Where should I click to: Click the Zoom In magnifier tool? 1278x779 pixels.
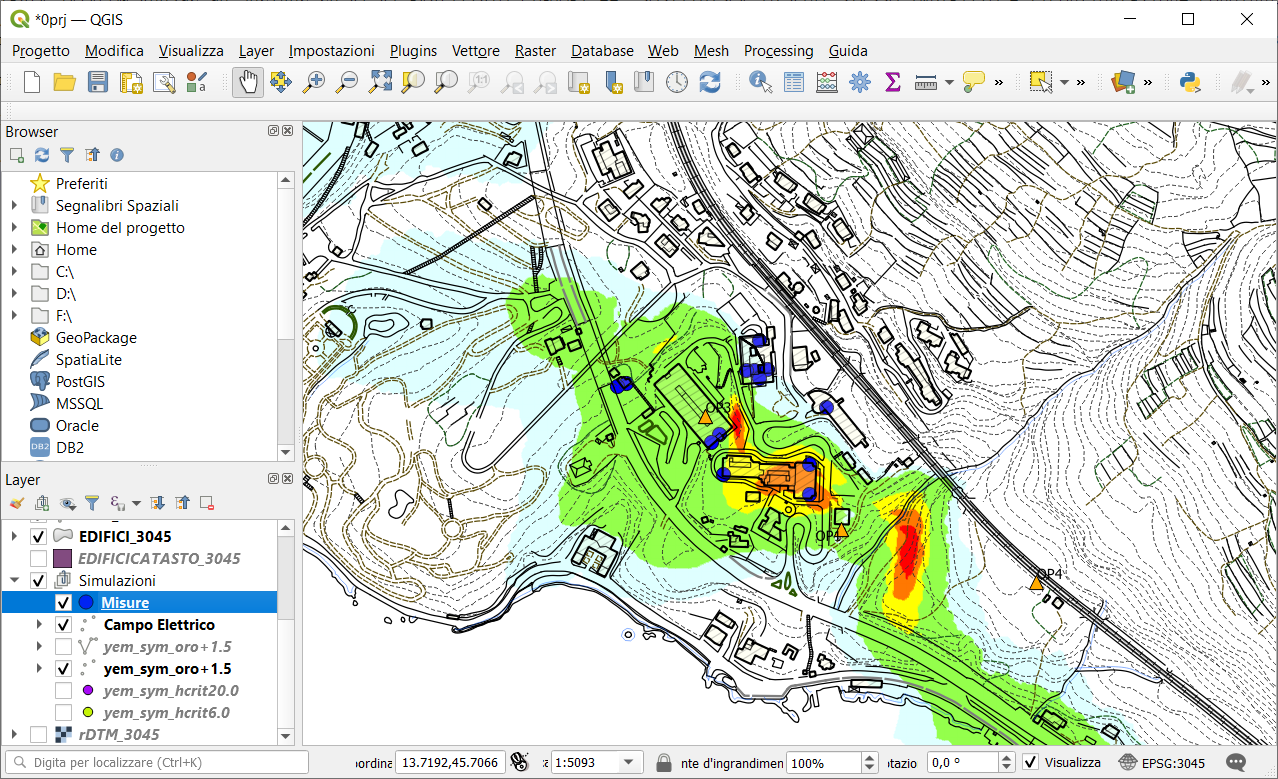coord(314,82)
